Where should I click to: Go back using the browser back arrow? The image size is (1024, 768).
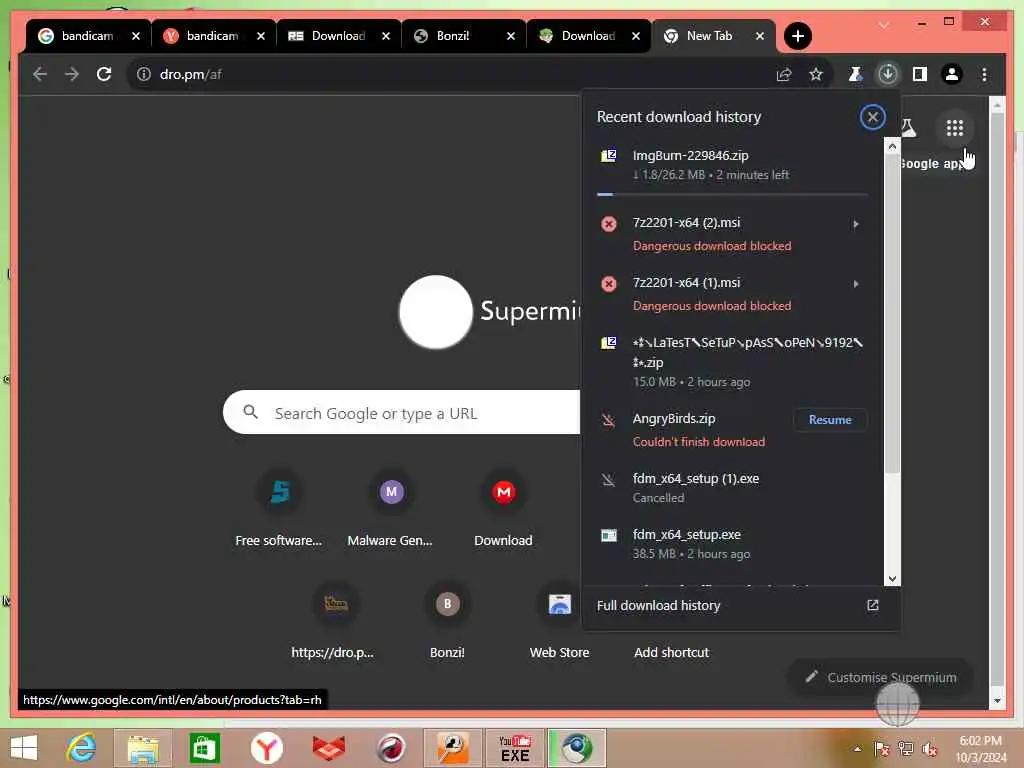pos(40,74)
